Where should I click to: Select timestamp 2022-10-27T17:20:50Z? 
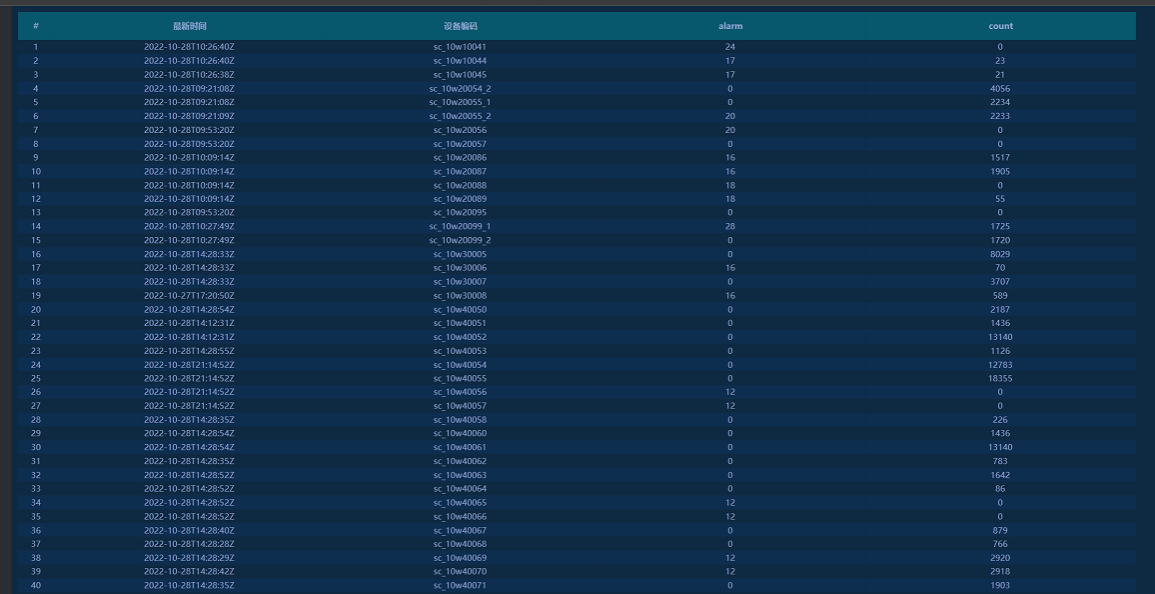189,296
